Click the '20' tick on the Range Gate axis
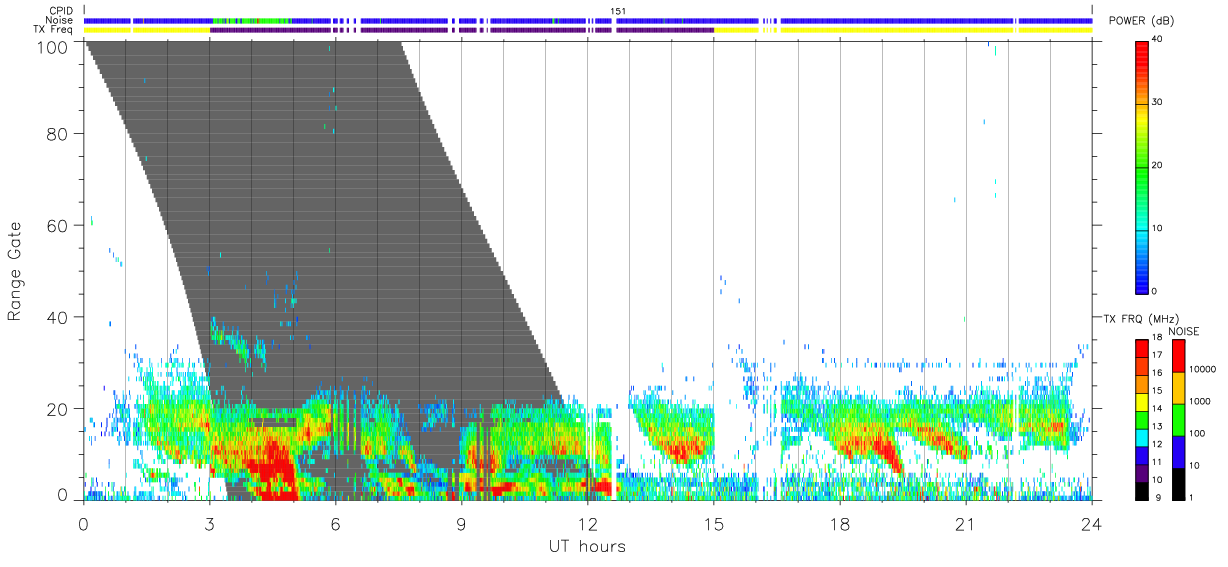 (56, 409)
